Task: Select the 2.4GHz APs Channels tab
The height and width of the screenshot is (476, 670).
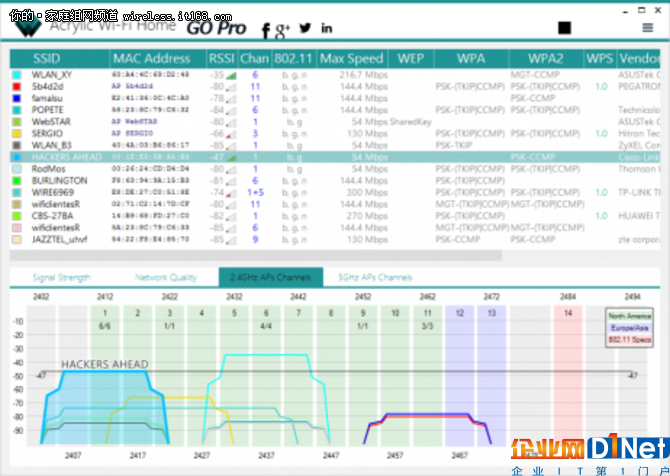Action: [x=271, y=277]
